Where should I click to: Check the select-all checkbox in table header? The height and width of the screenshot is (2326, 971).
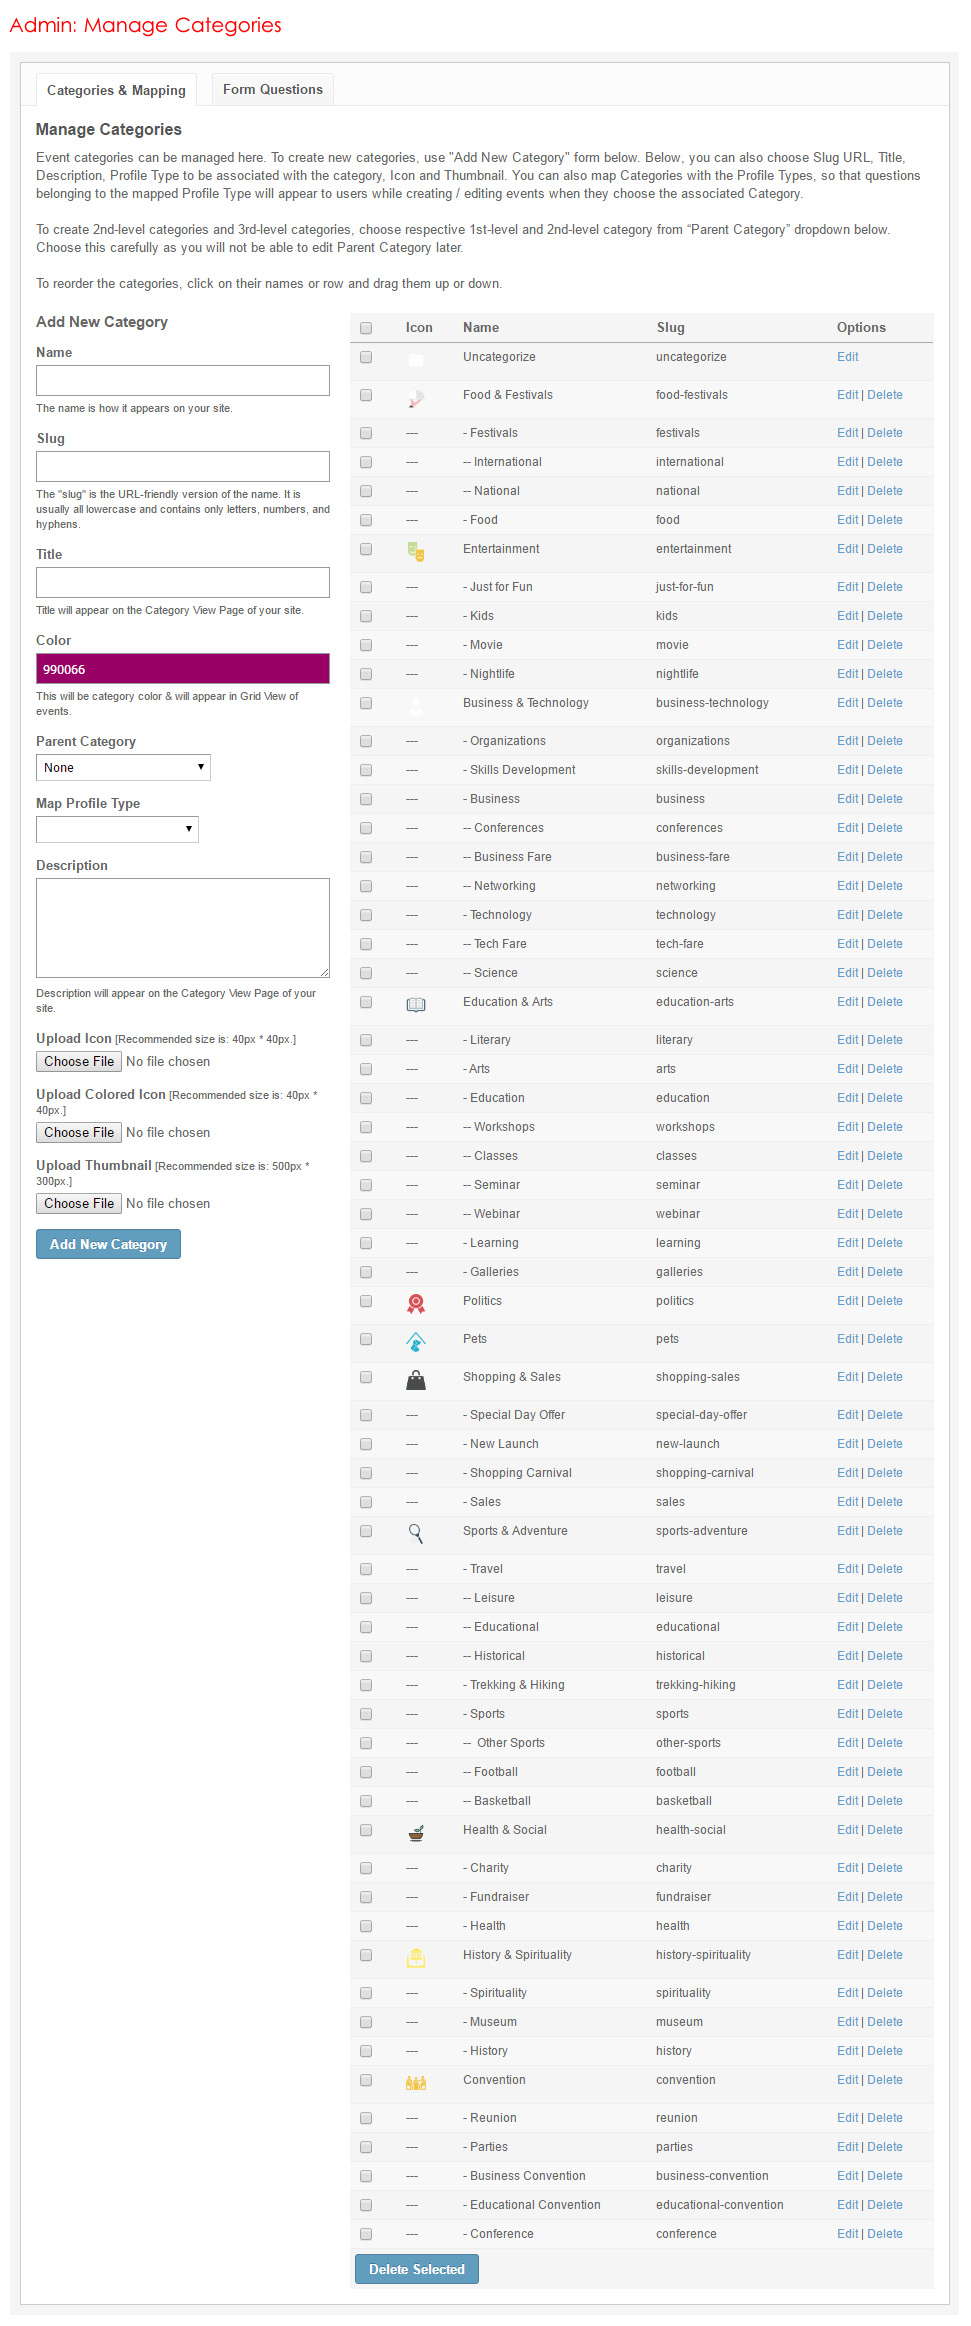pyautogui.click(x=366, y=328)
